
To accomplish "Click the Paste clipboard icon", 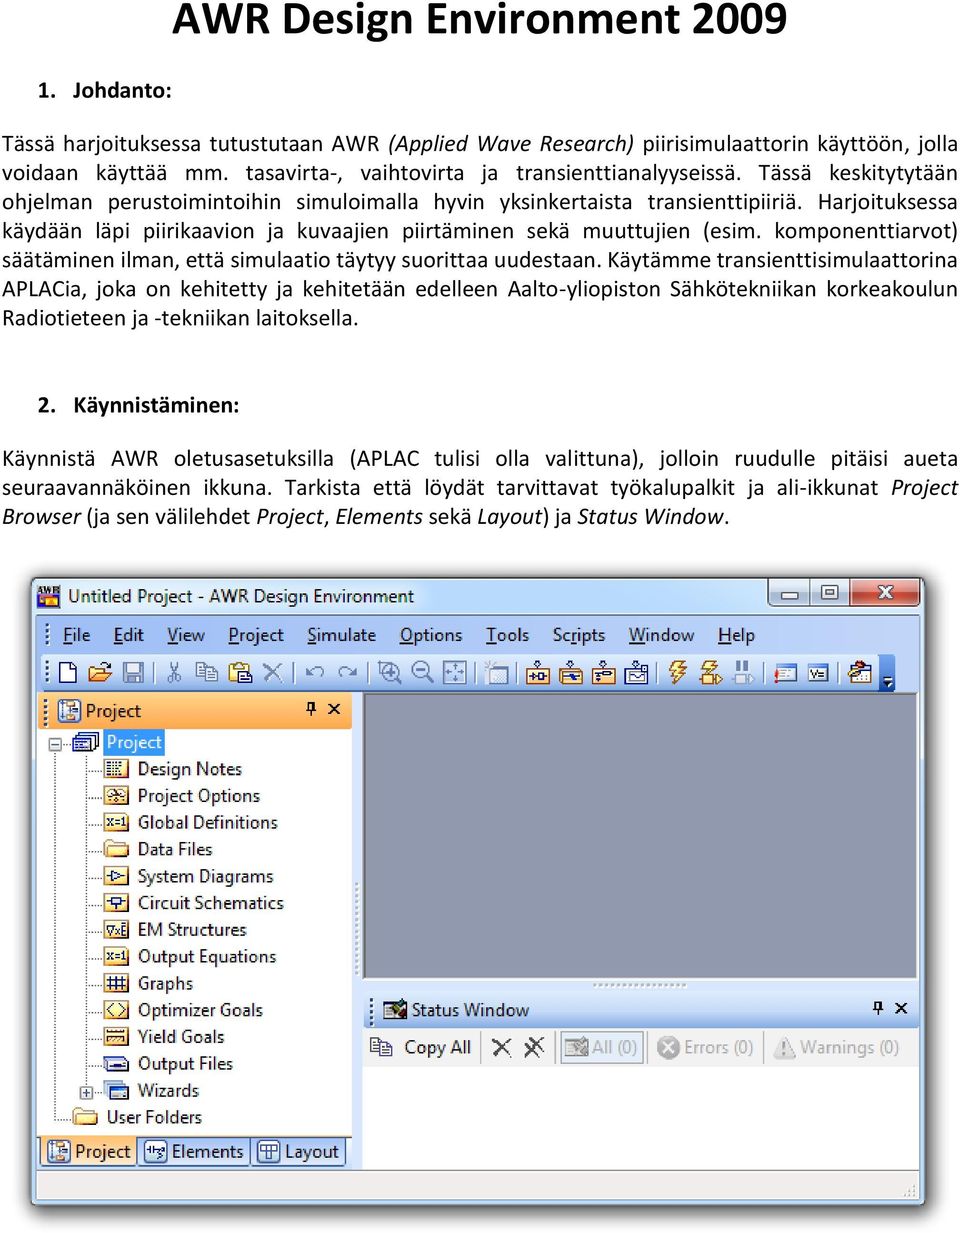I will click(x=240, y=672).
